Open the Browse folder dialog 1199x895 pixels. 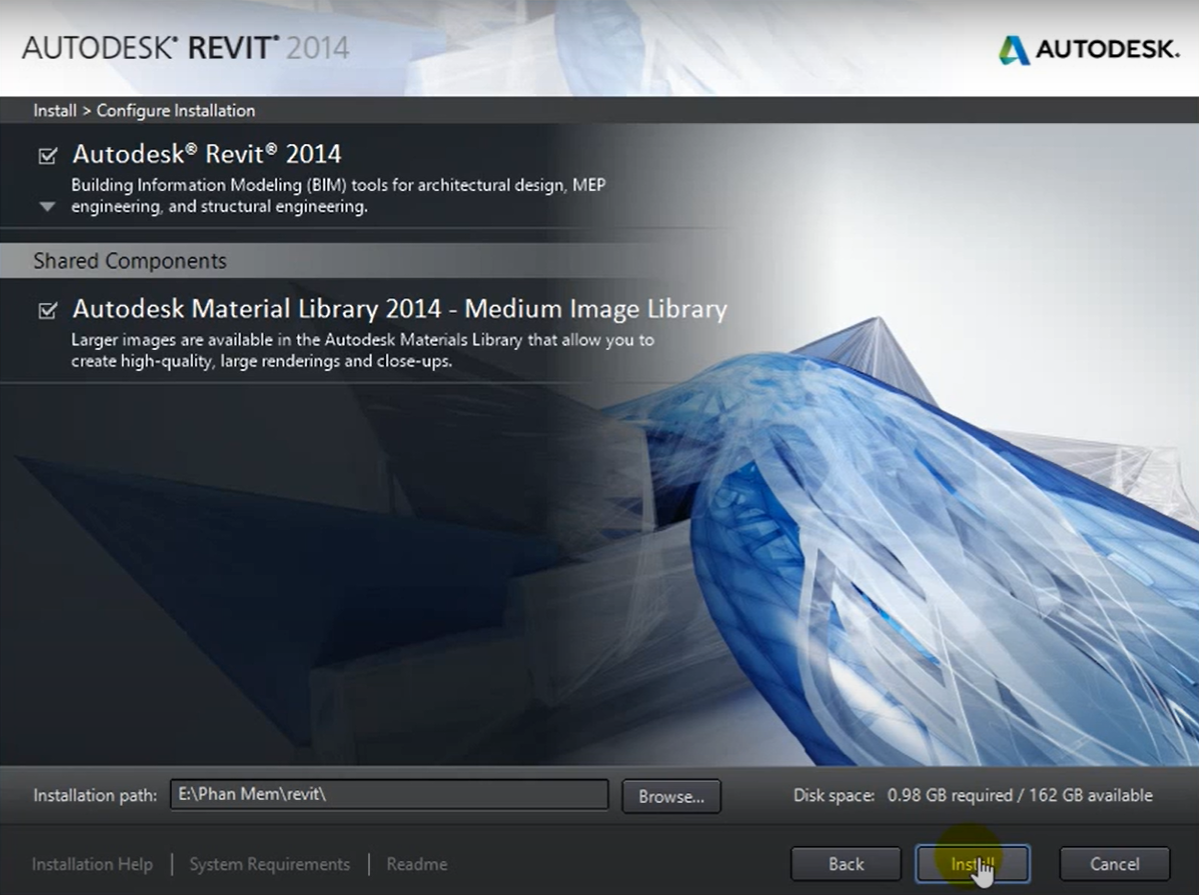click(671, 796)
